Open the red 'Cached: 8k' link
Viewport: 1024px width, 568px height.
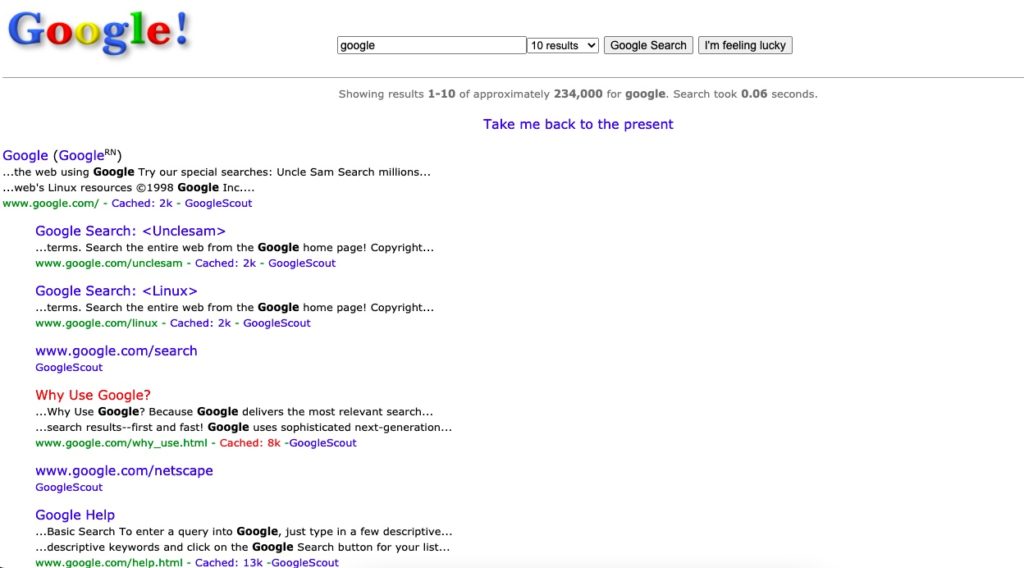pyautogui.click(x=249, y=443)
